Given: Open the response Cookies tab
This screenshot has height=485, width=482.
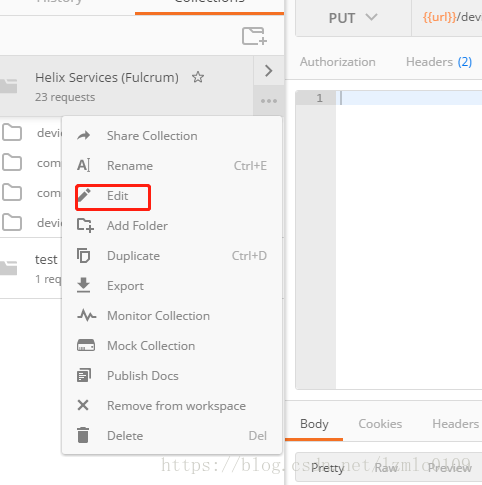Looking at the screenshot, I should 380,424.
